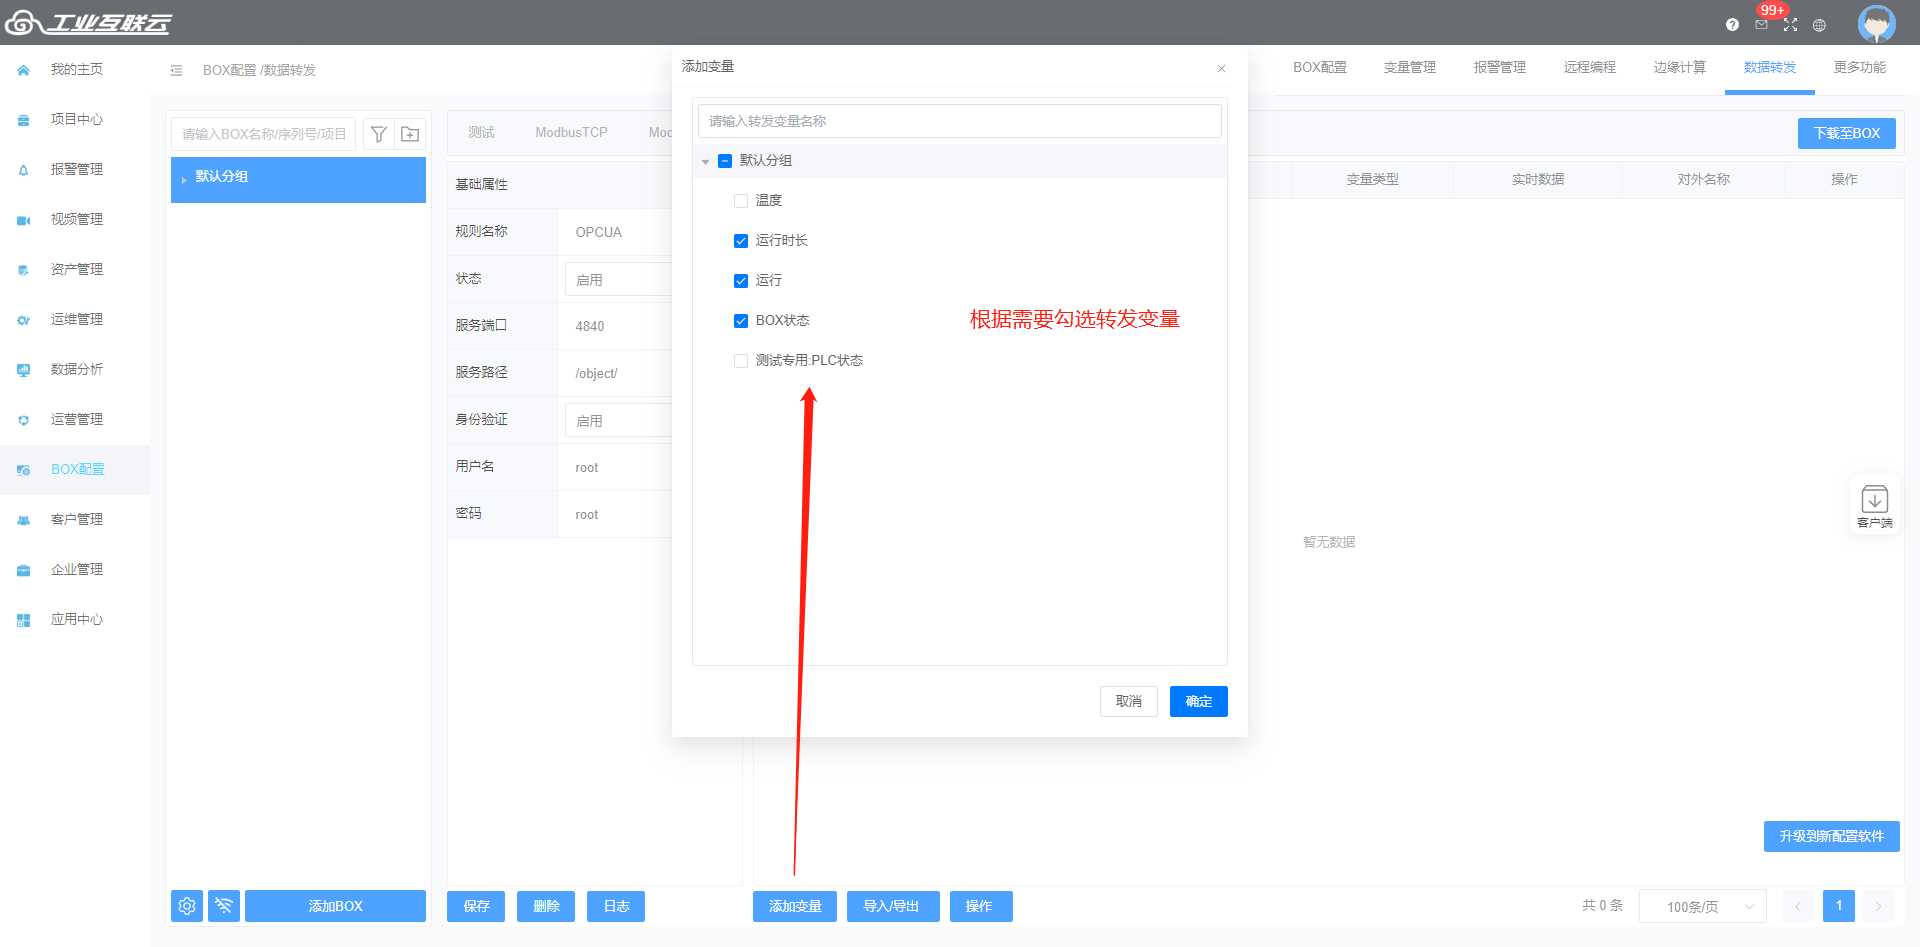Image resolution: width=1920 pixels, height=947 pixels.
Task: Open the 身份验证 启用 dropdown
Action: (618, 420)
